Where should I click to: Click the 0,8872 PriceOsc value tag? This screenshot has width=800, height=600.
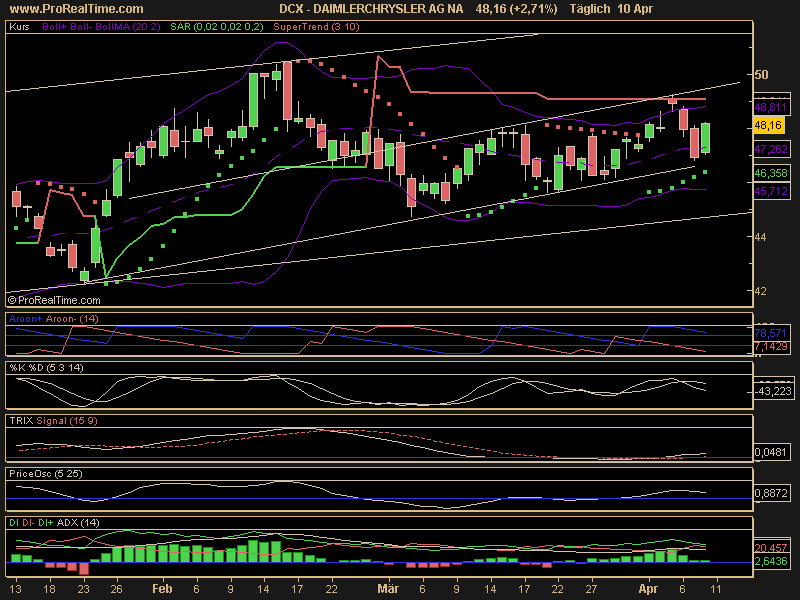(770, 493)
